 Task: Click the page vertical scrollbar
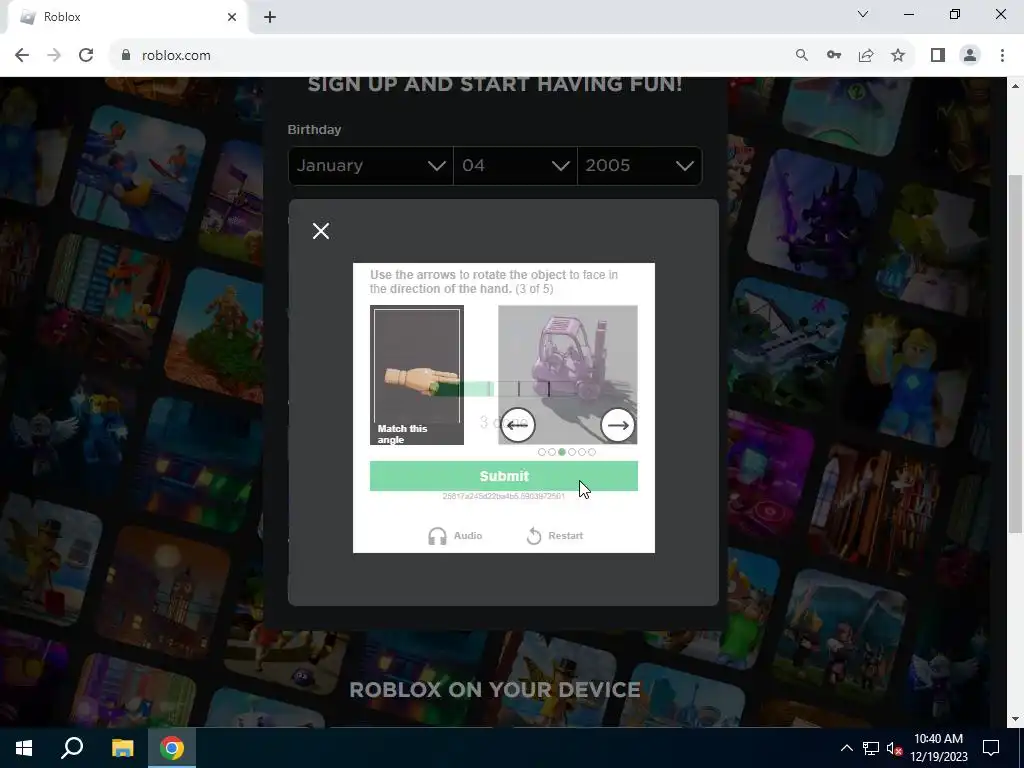click(x=1015, y=353)
